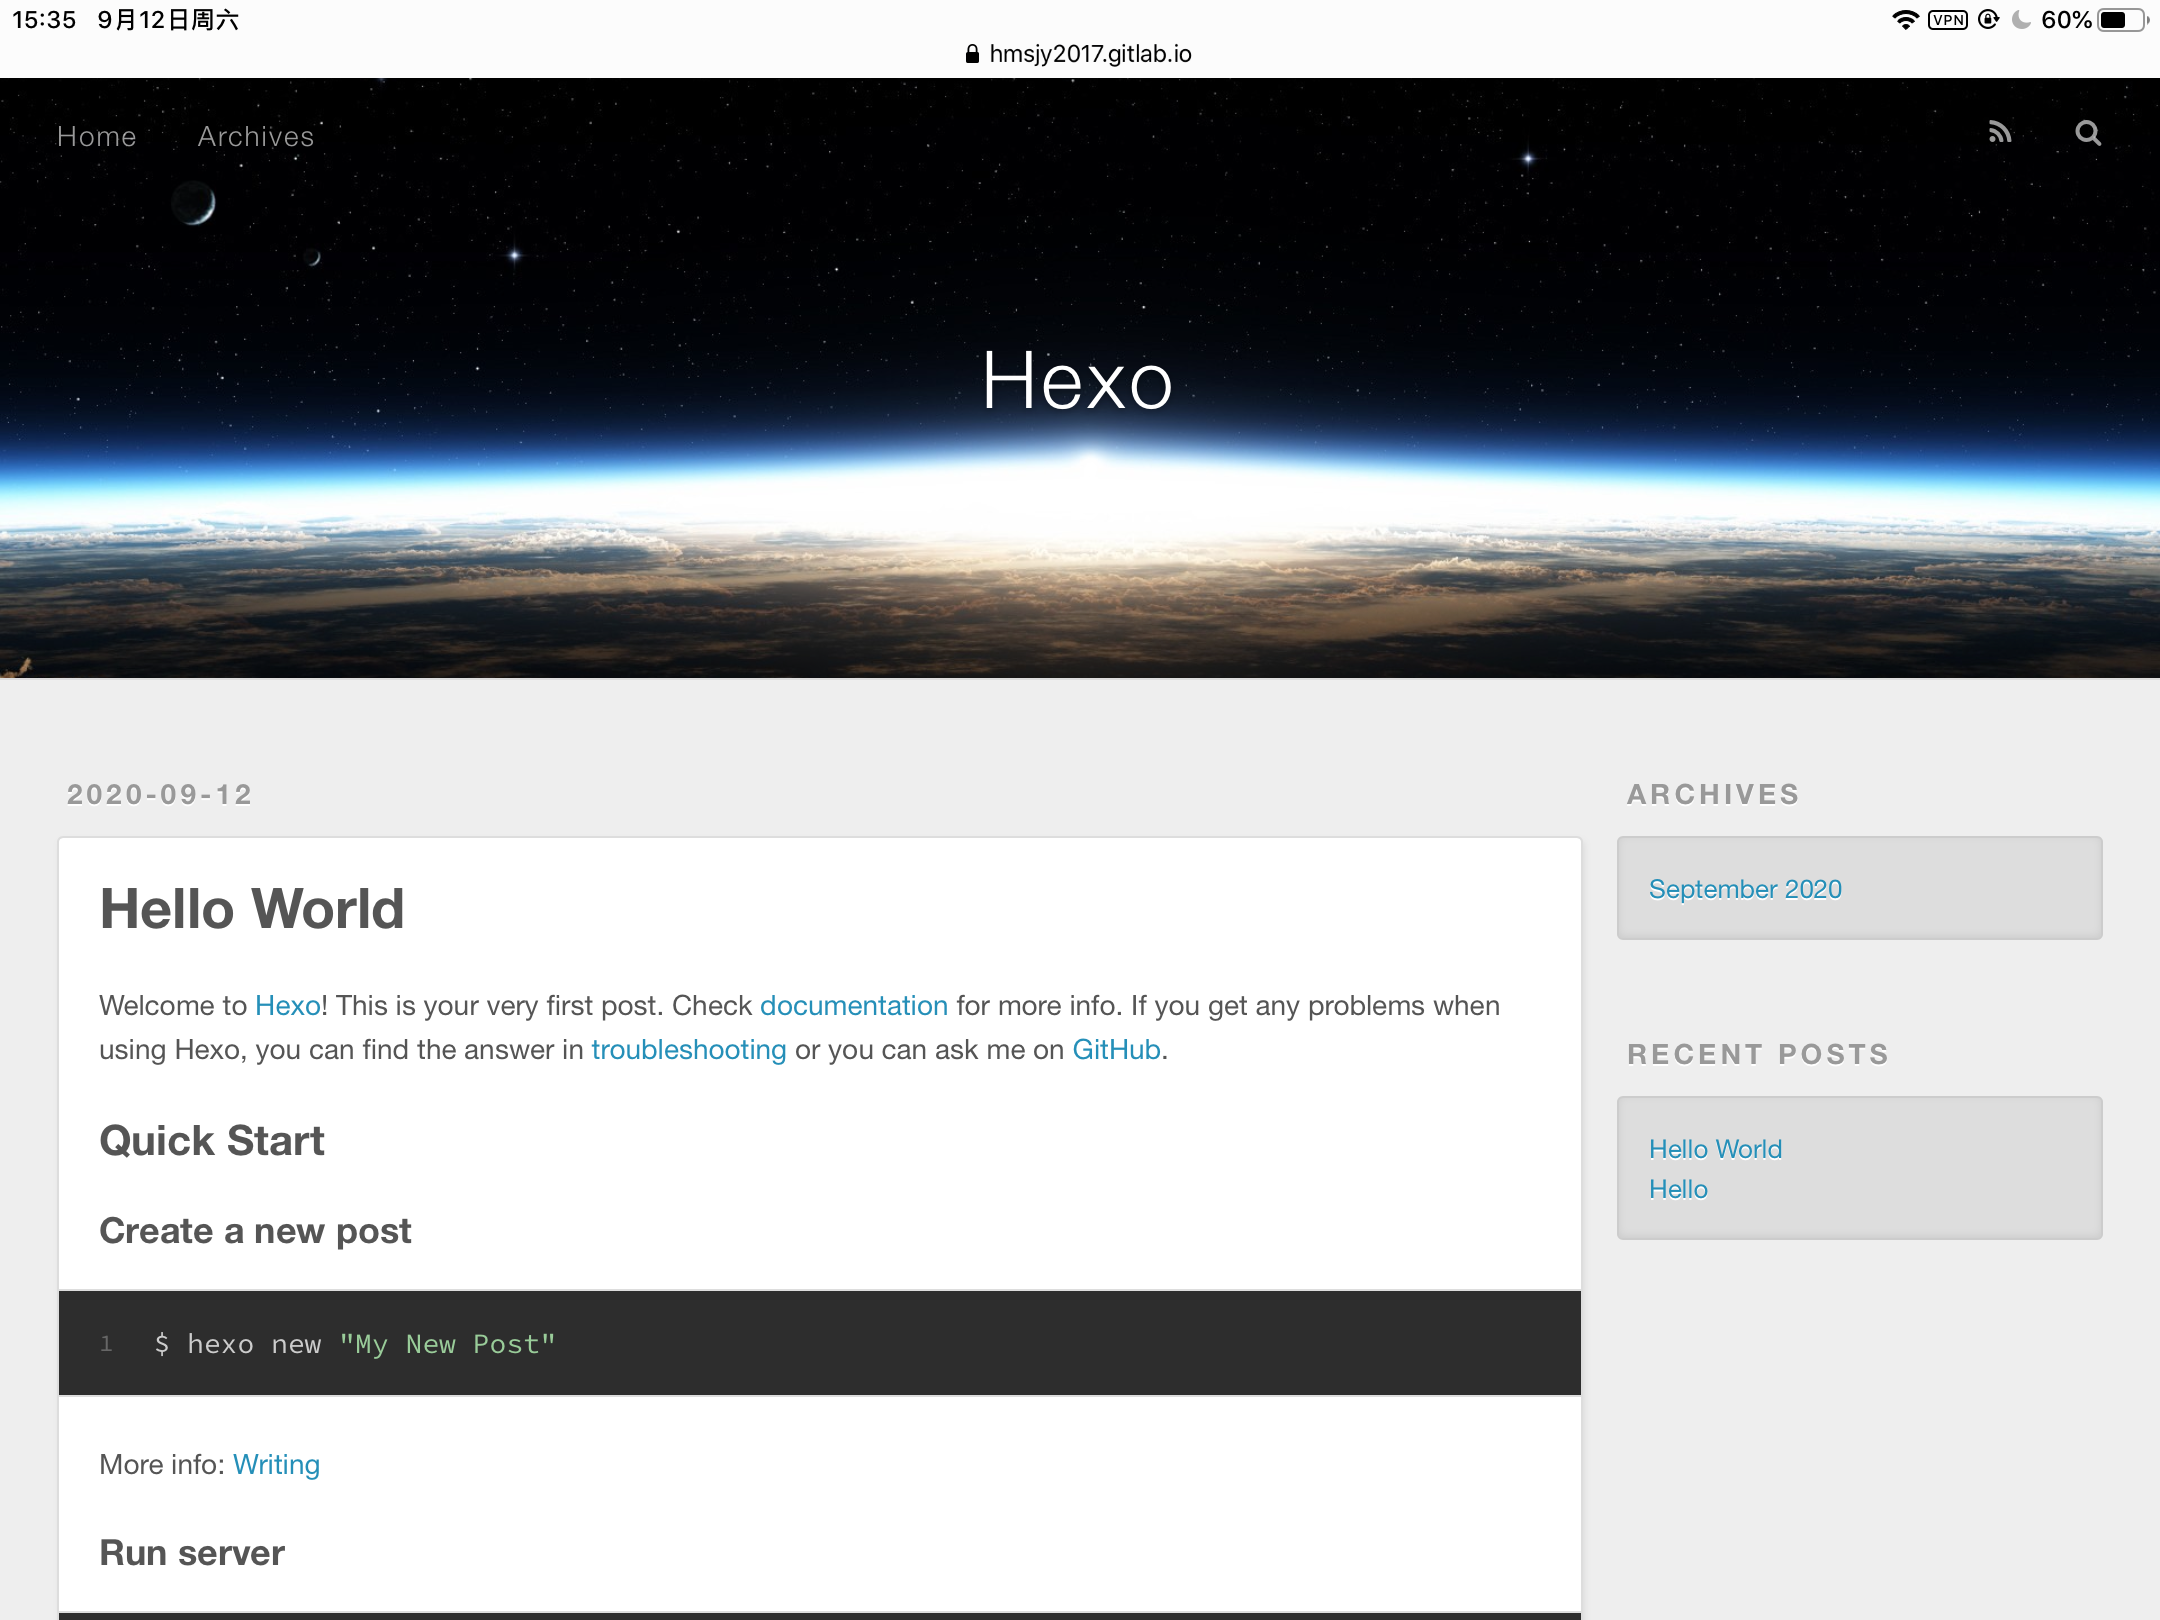
Task: Tap the 60% battery percentage text
Action: coord(2066,20)
